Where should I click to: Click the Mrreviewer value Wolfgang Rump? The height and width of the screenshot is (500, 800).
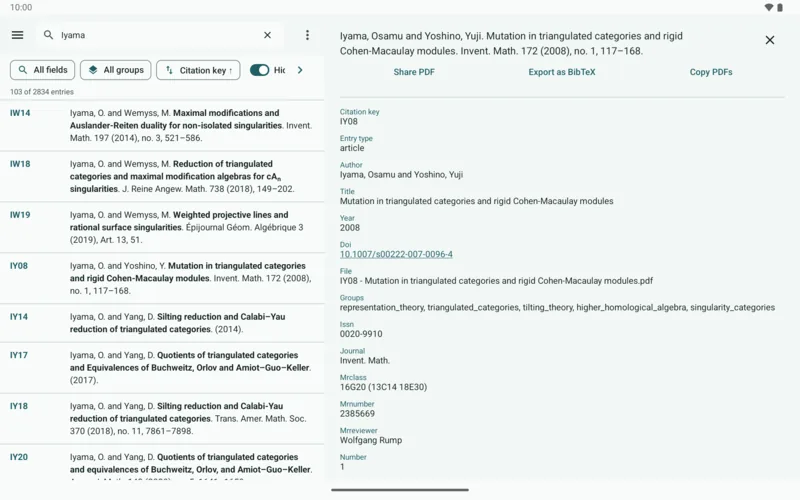coord(371,440)
